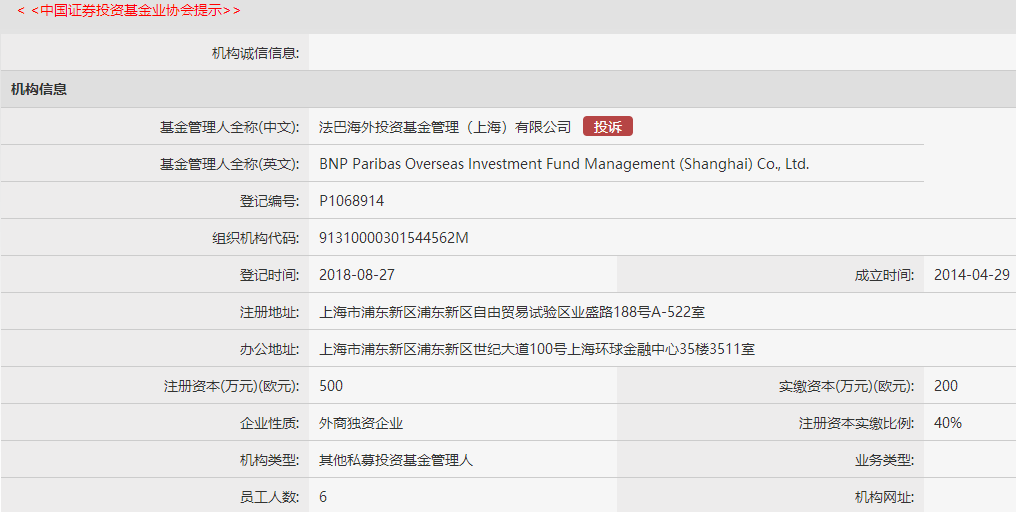Click the 实缴资本(万元)(欧元) label
1016x512 pixels.
pos(846,386)
